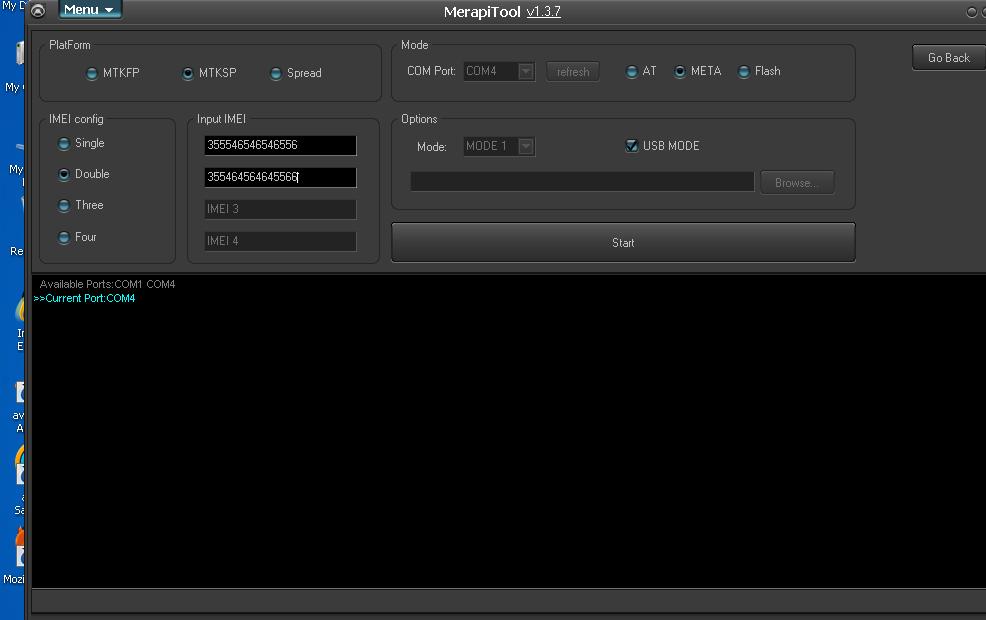Click the Go Back button
The height and width of the screenshot is (620, 986).
click(x=948, y=58)
